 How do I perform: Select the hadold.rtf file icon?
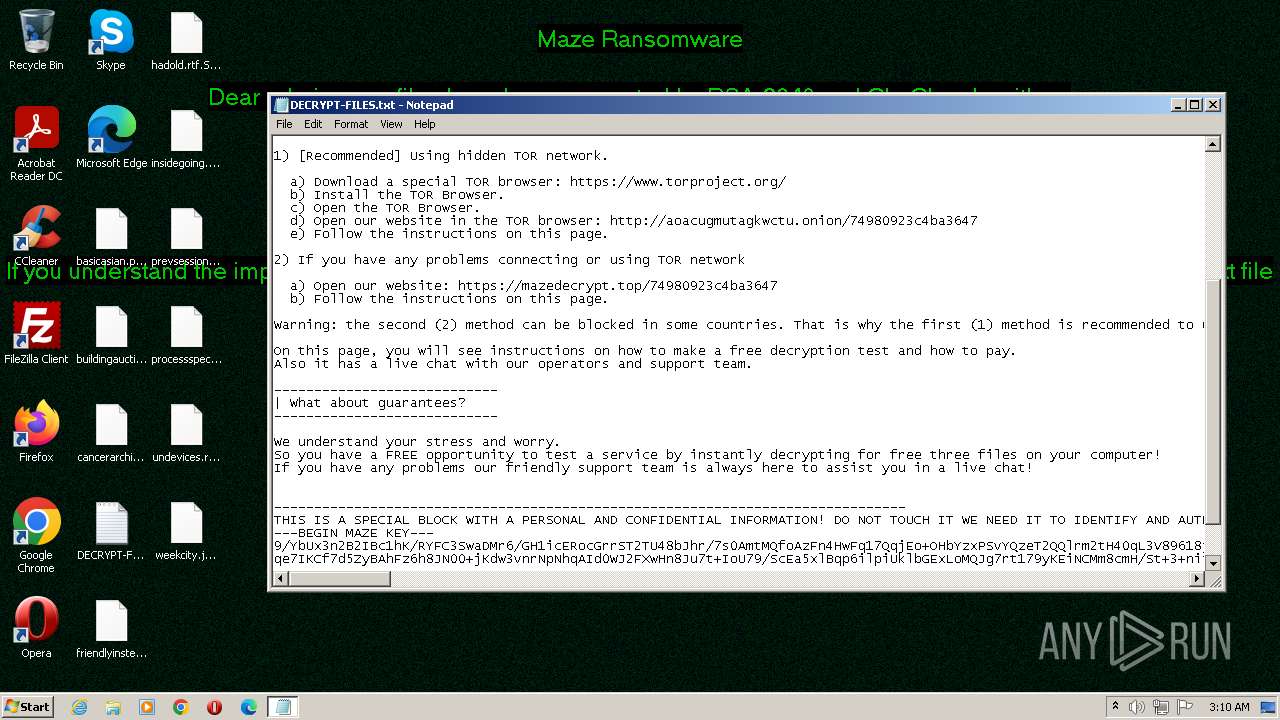186,40
